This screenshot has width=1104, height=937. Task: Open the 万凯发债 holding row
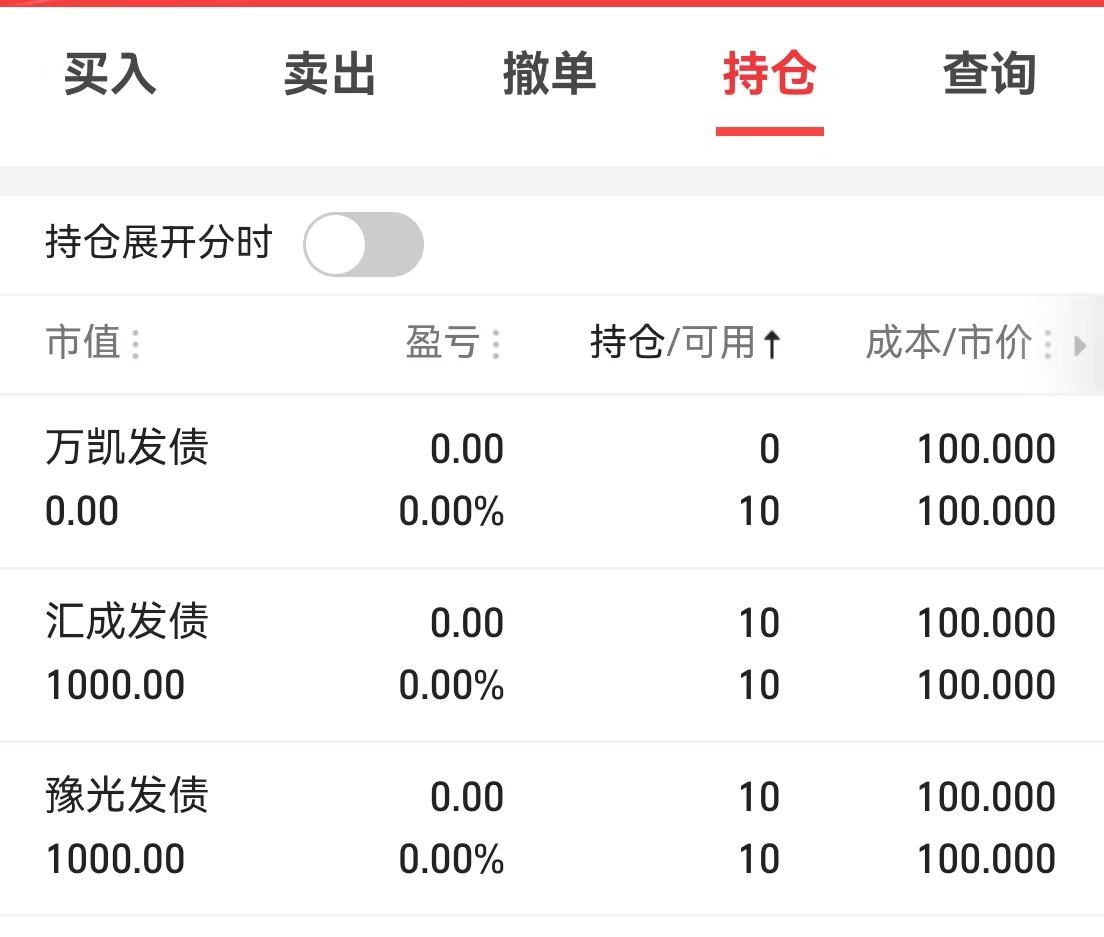pyautogui.click(x=127, y=448)
